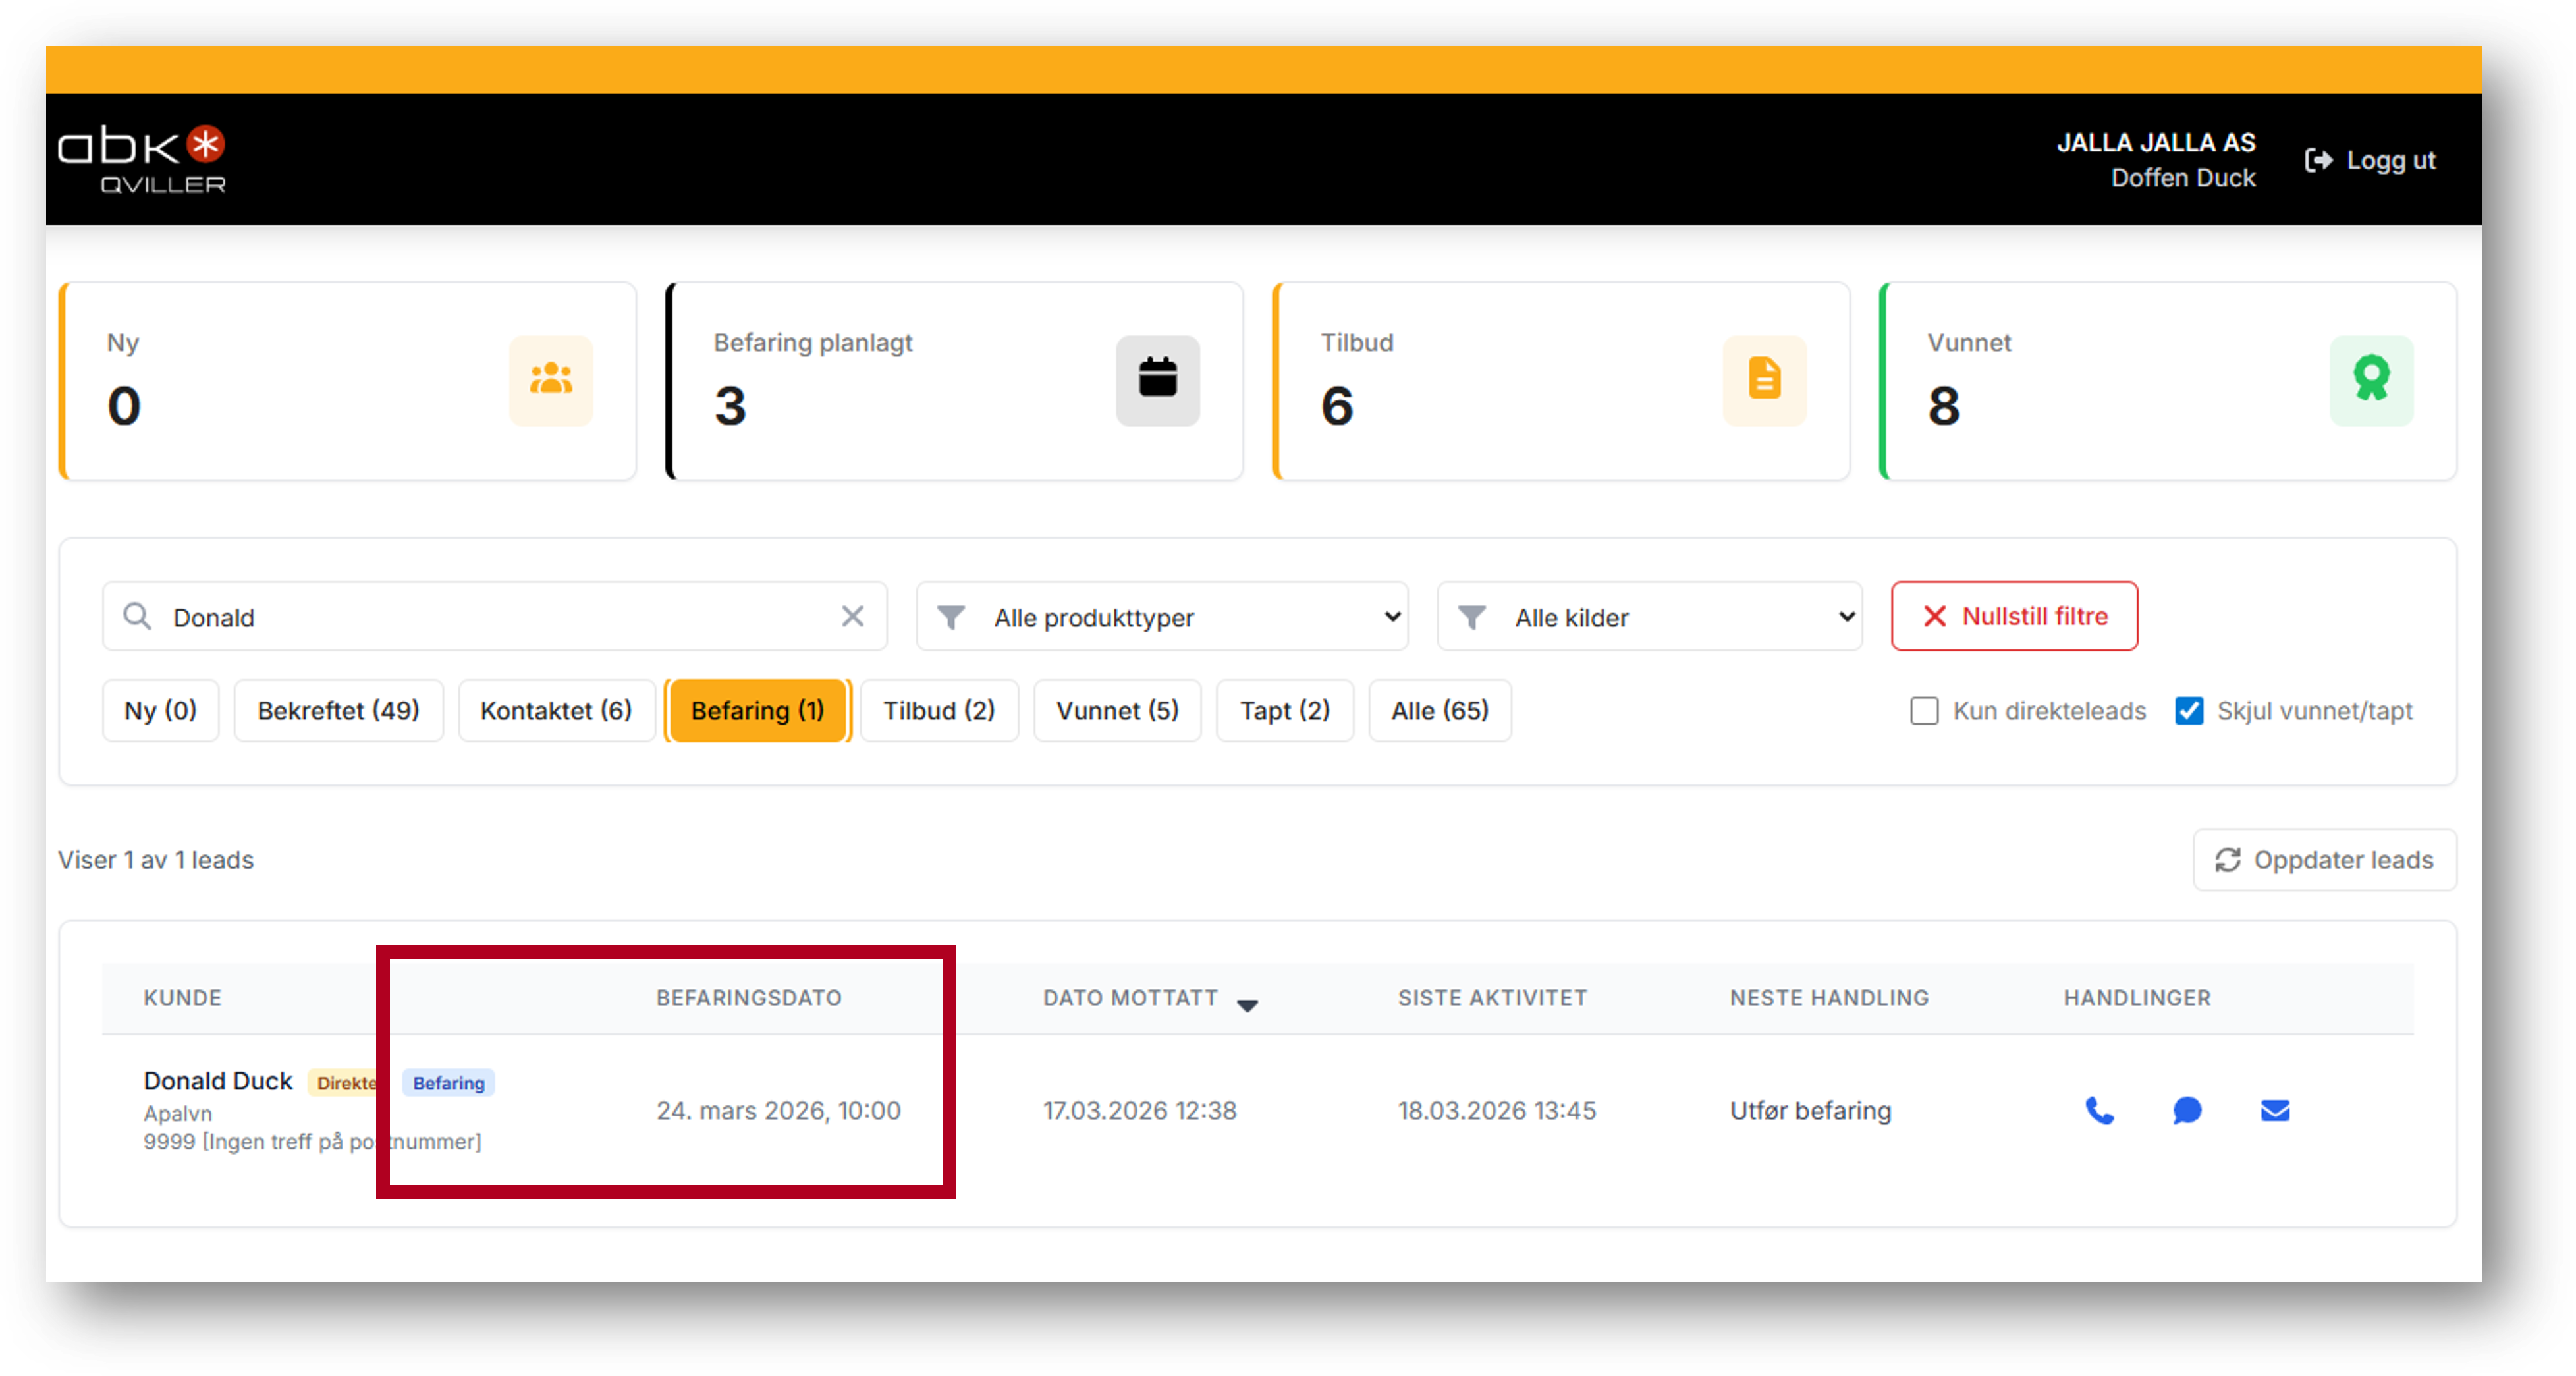Click the abk Qviller logo
Image resolution: width=2576 pixels, height=1376 pixels.
[x=142, y=159]
